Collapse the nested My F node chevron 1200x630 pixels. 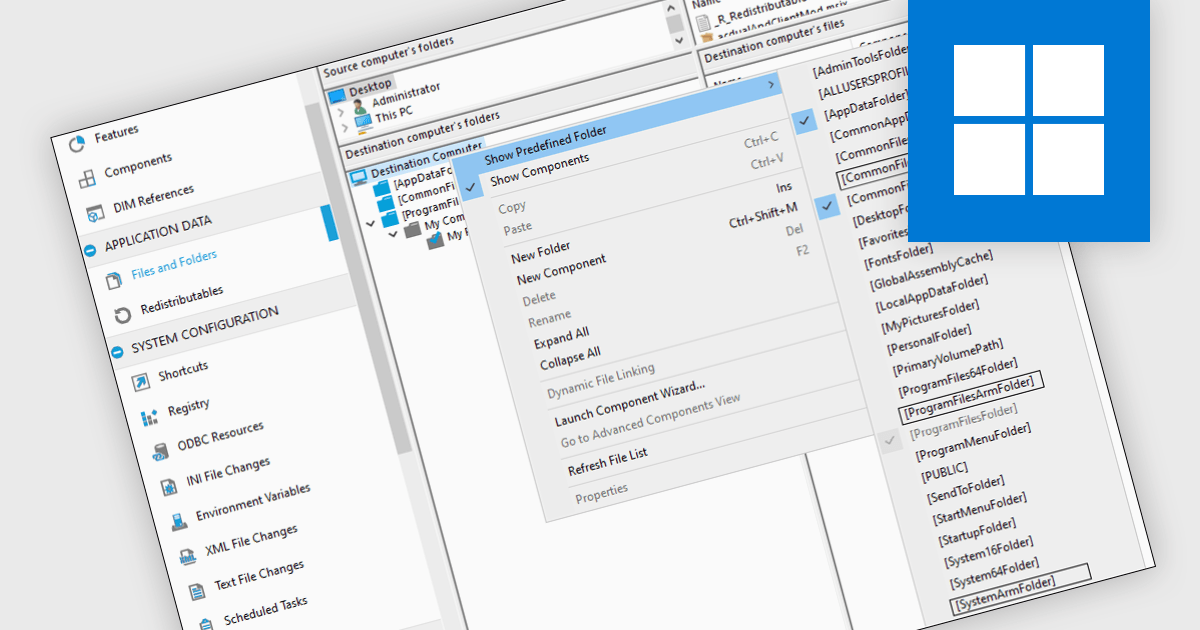tap(393, 234)
